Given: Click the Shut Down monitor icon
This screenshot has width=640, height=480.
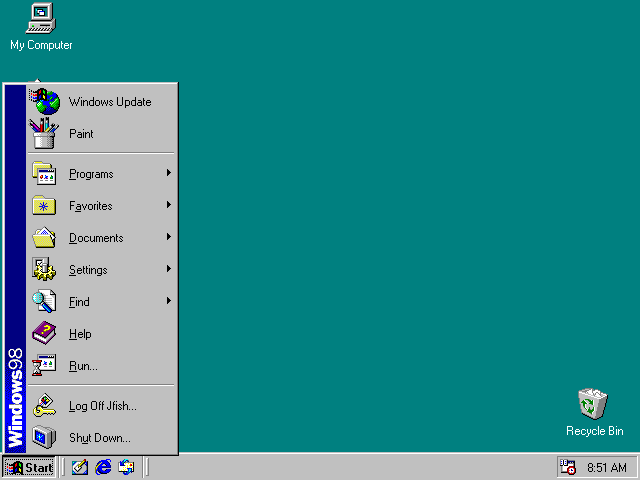Looking at the screenshot, I should pos(44,437).
